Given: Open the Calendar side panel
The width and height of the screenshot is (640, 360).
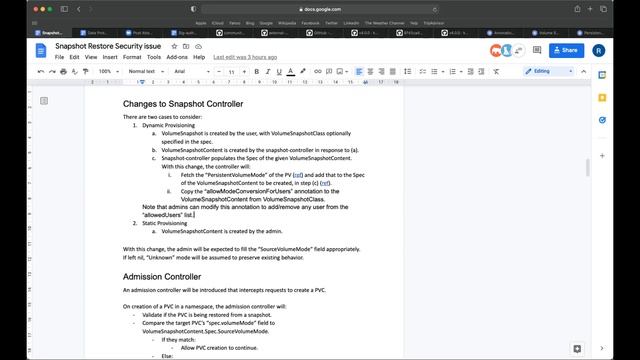Looking at the screenshot, I should [602, 75].
